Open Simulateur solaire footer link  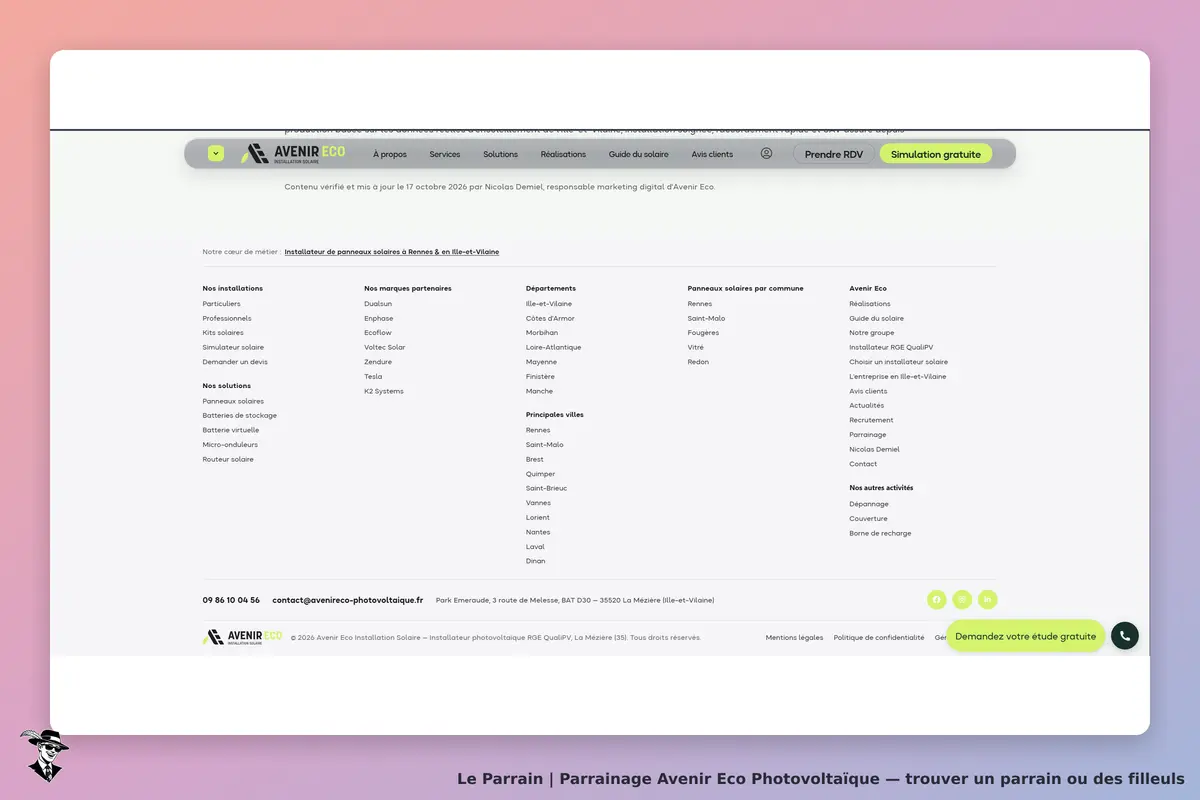(233, 347)
